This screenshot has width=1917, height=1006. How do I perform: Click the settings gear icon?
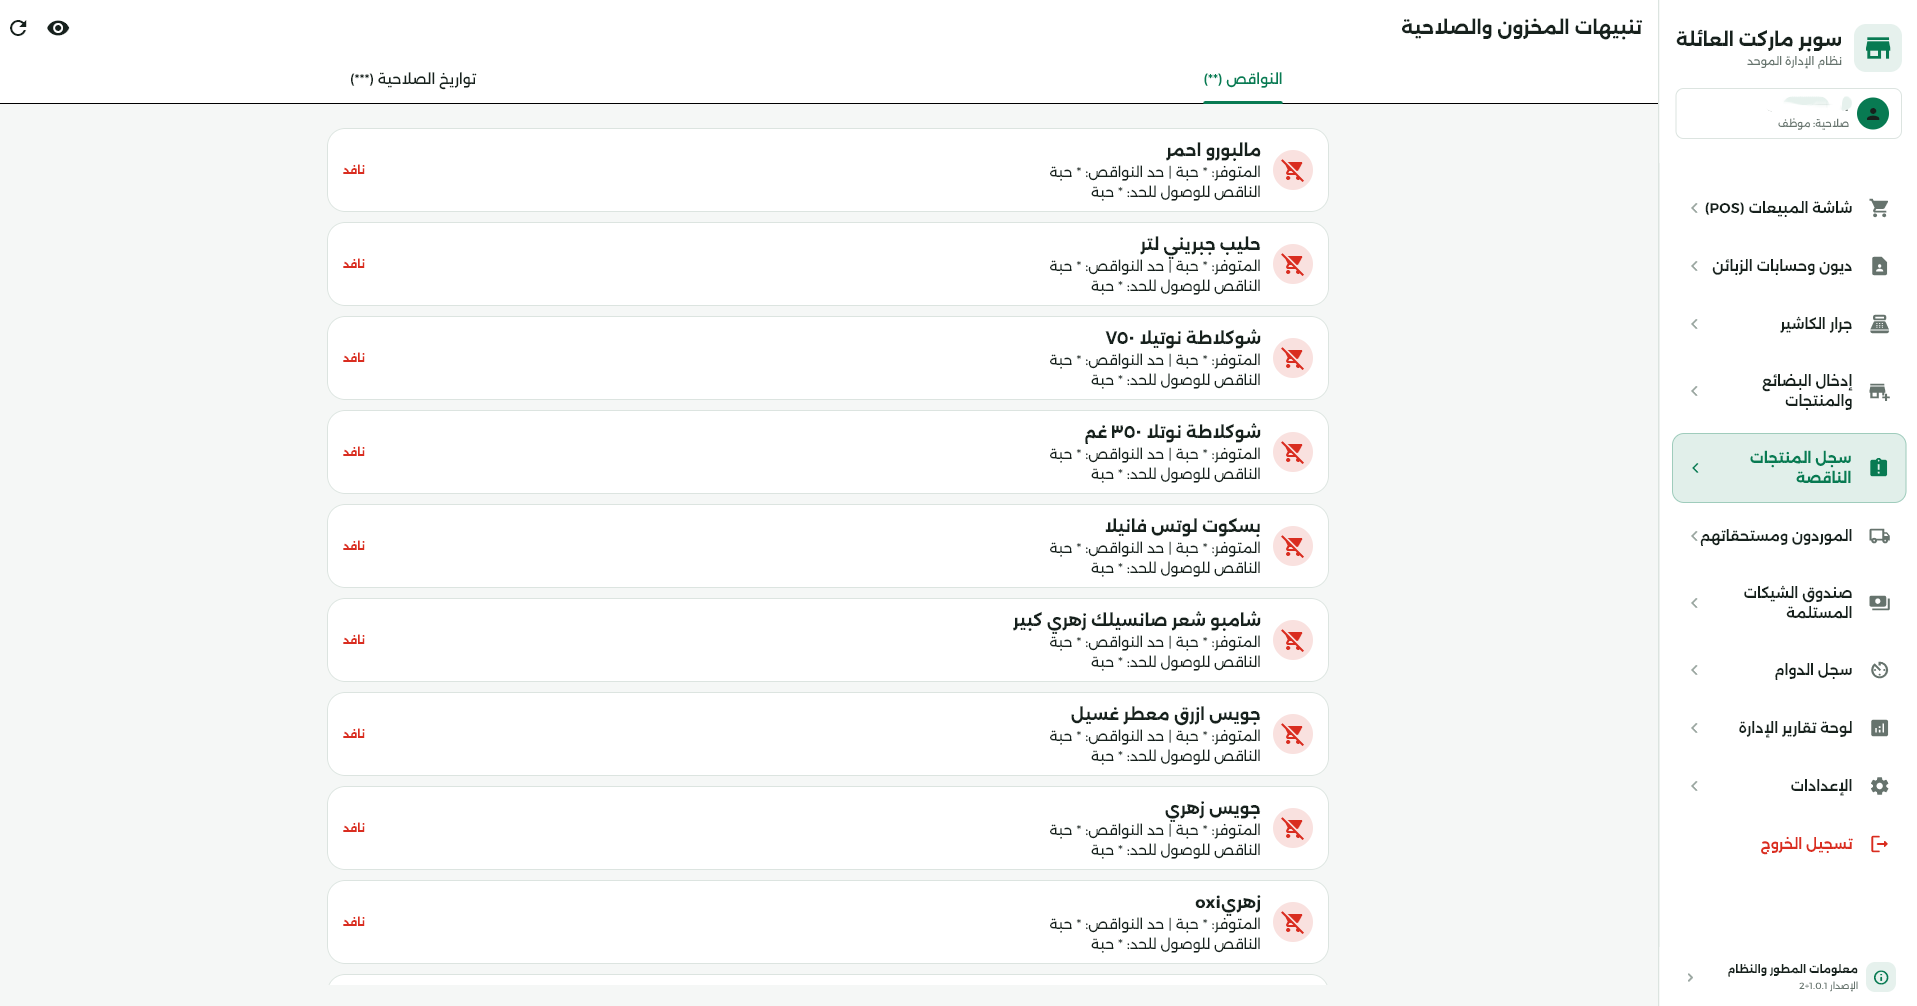1879,786
